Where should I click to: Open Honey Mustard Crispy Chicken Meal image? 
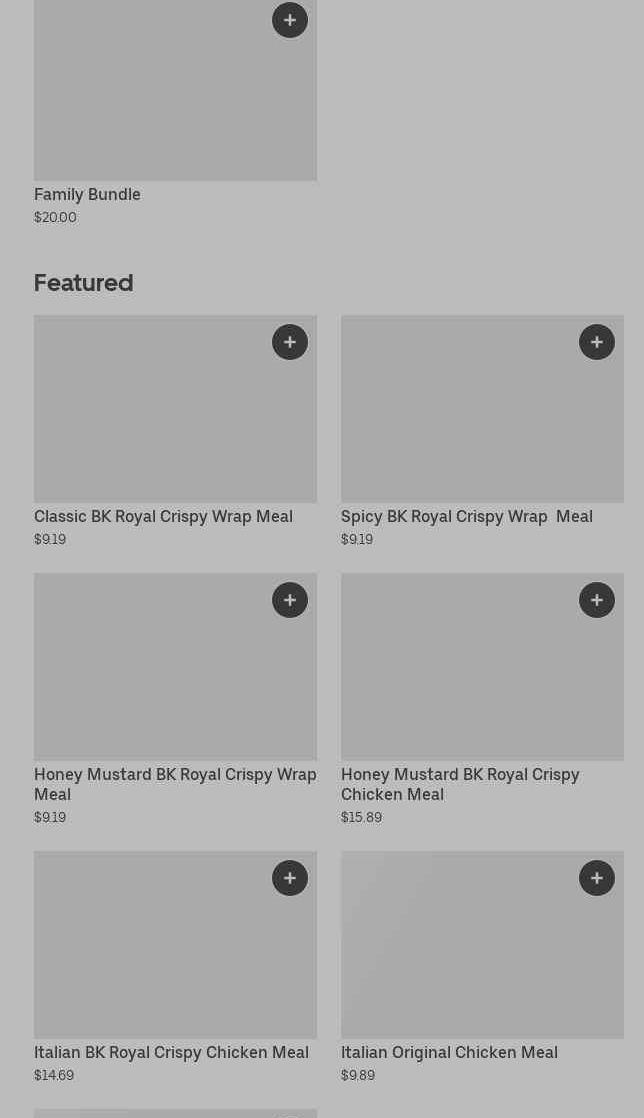(482, 667)
